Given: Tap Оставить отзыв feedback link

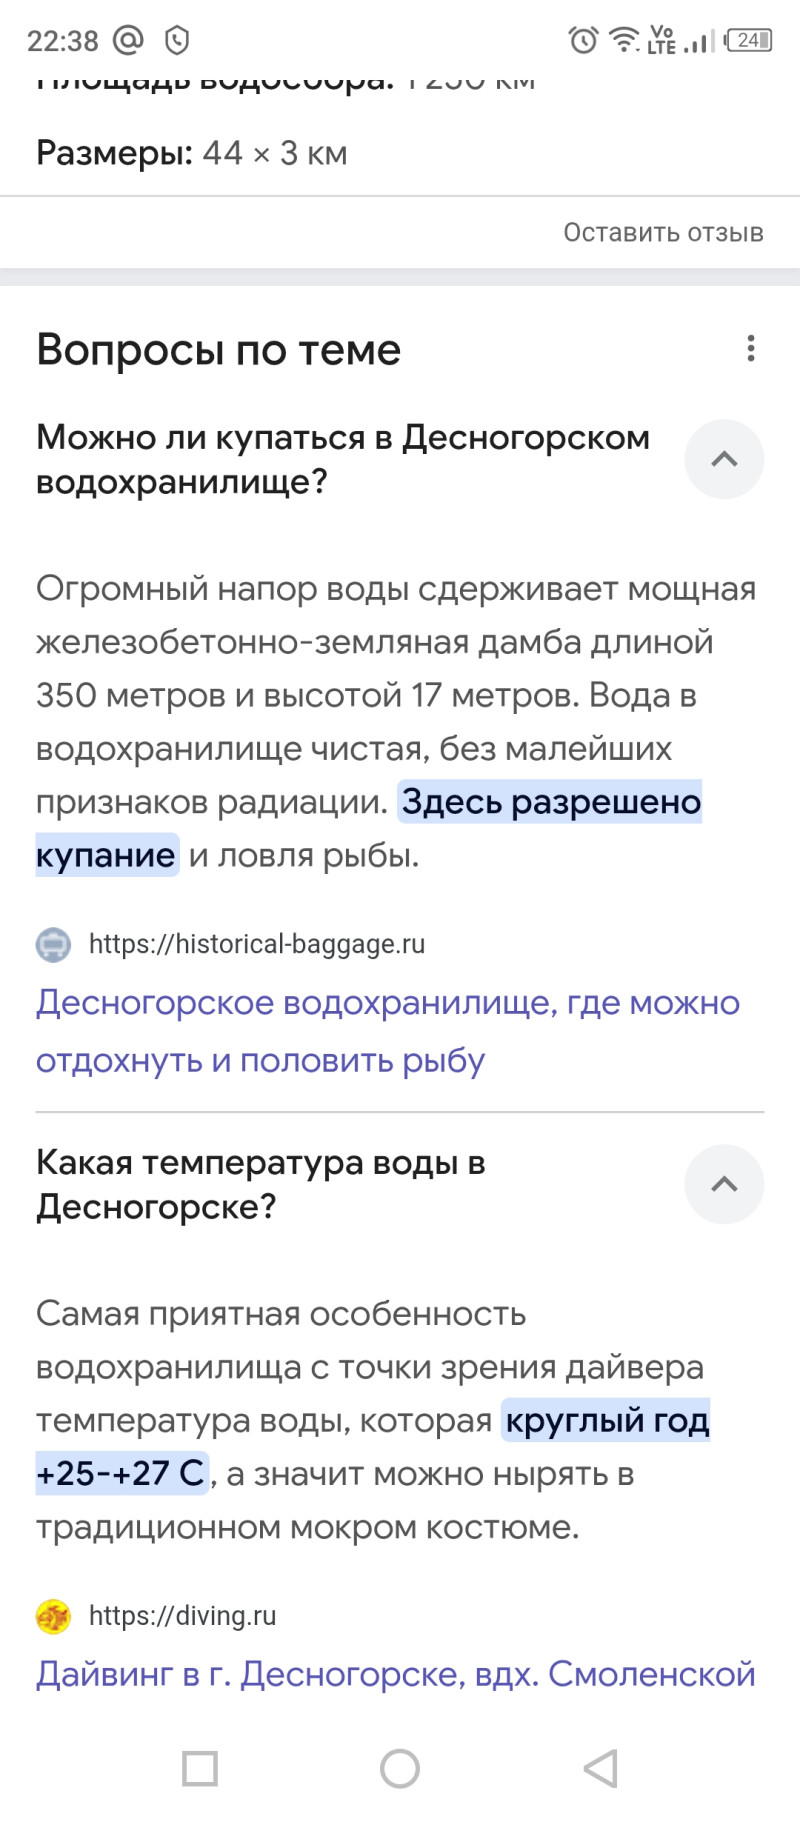Looking at the screenshot, I should [x=663, y=232].
